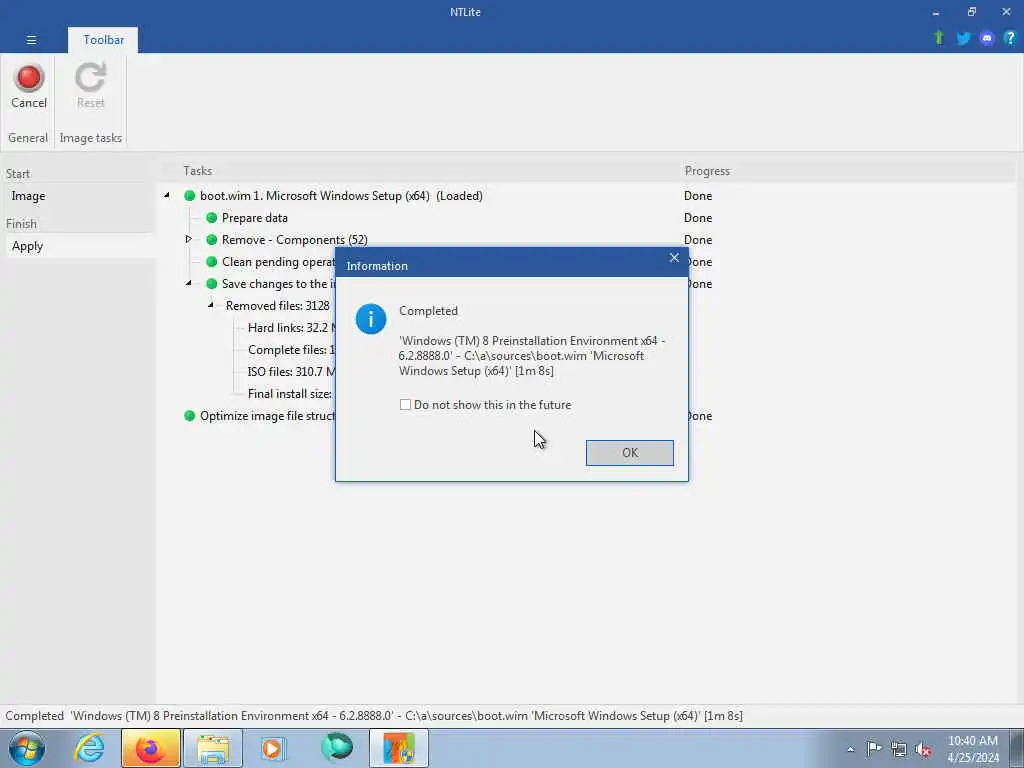1024x768 pixels.
Task: Collapse the Save changes tree node
Action: click(189, 283)
